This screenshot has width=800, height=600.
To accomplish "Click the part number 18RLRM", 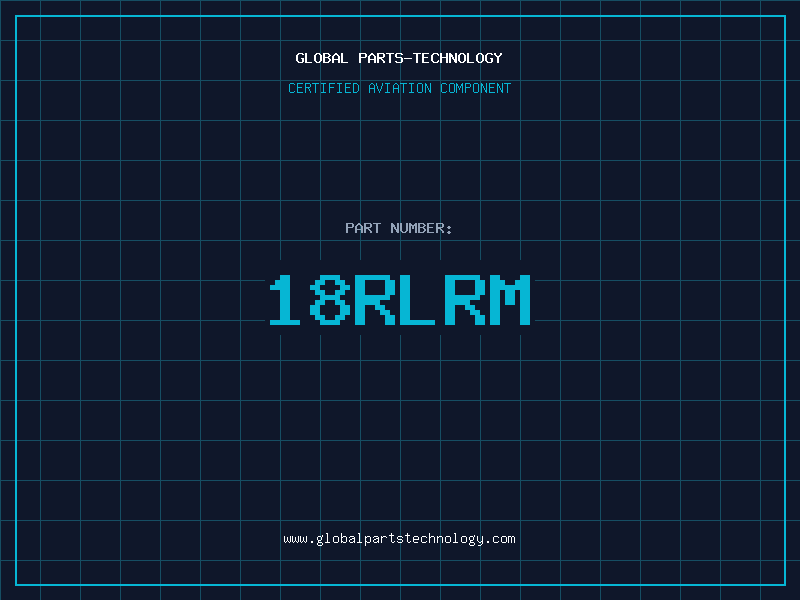I will pyautogui.click(x=400, y=300).
